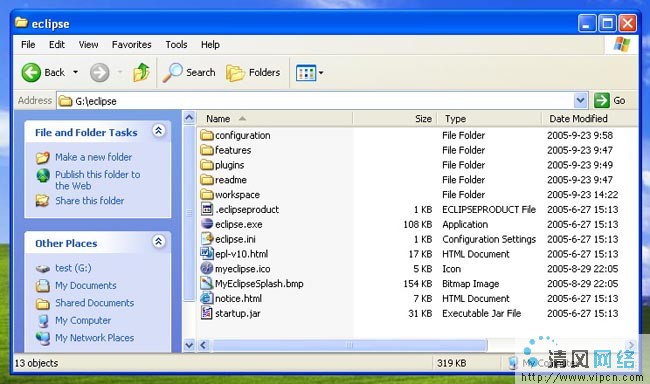
Task: Click "13 objects" in the status bar
Action: point(36,363)
